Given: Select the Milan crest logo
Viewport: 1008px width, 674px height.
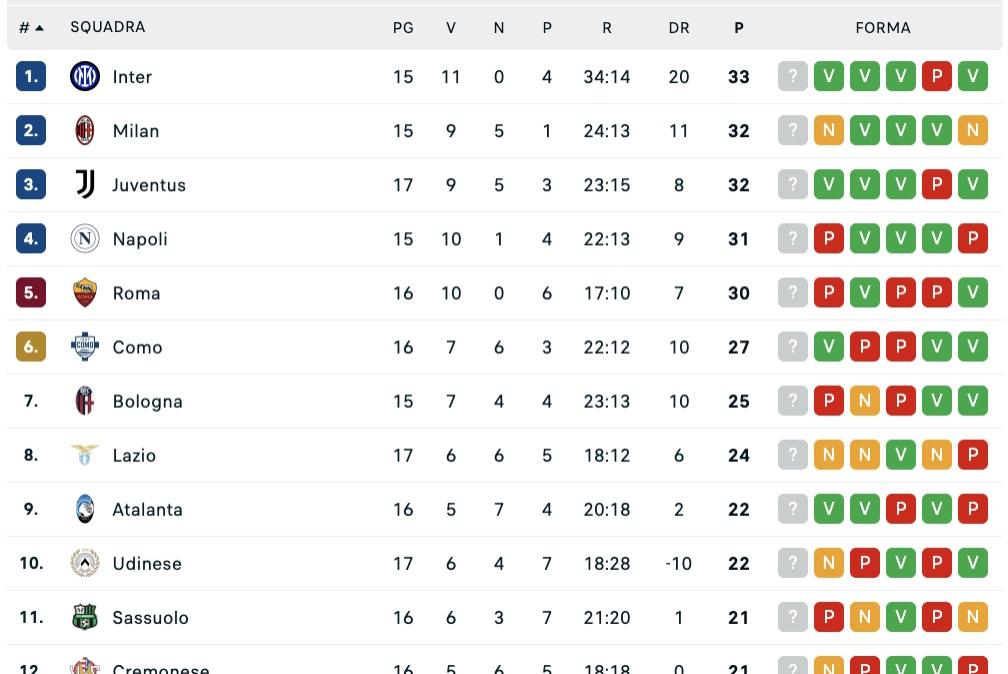Looking at the screenshot, I should [x=85, y=130].
